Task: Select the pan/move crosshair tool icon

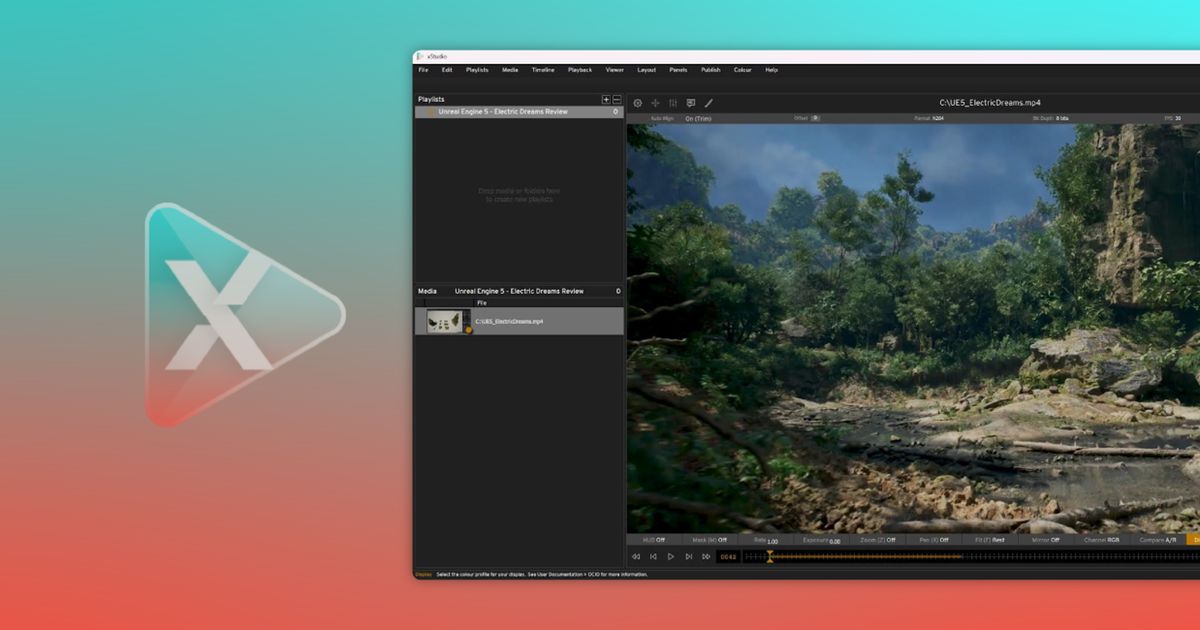Action: [x=656, y=103]
